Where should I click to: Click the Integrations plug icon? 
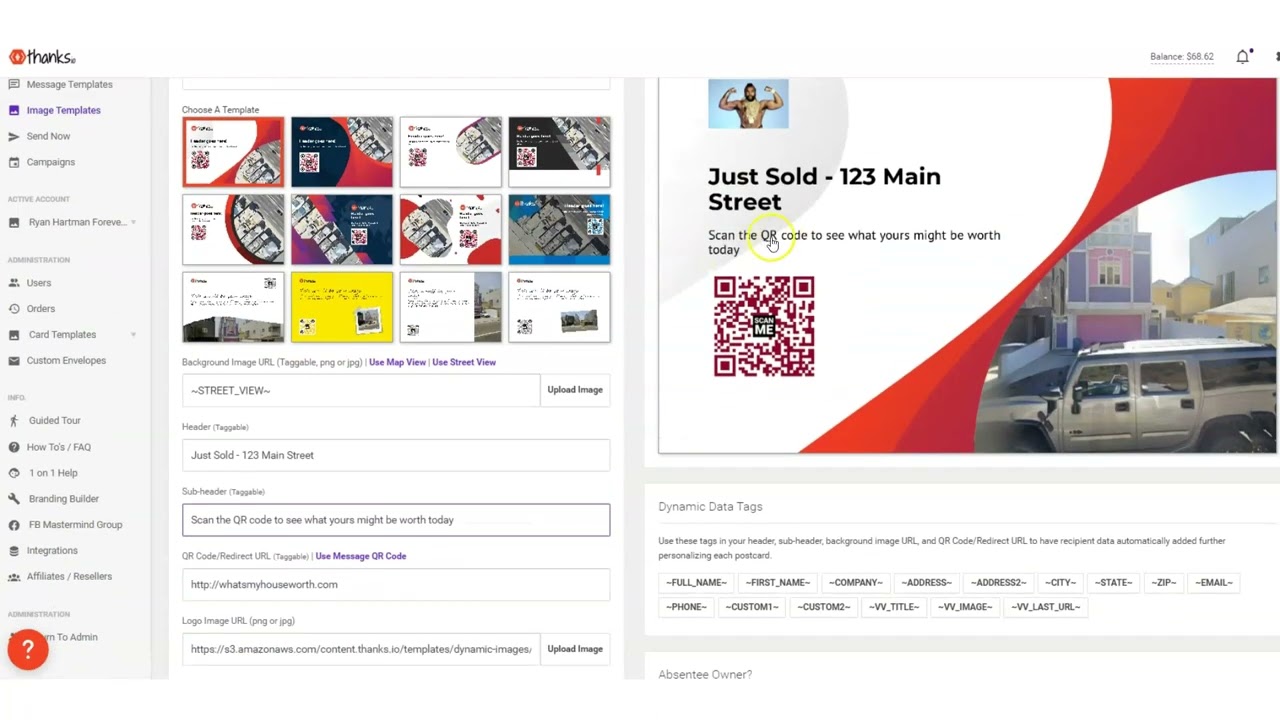(x=14, y=551)
